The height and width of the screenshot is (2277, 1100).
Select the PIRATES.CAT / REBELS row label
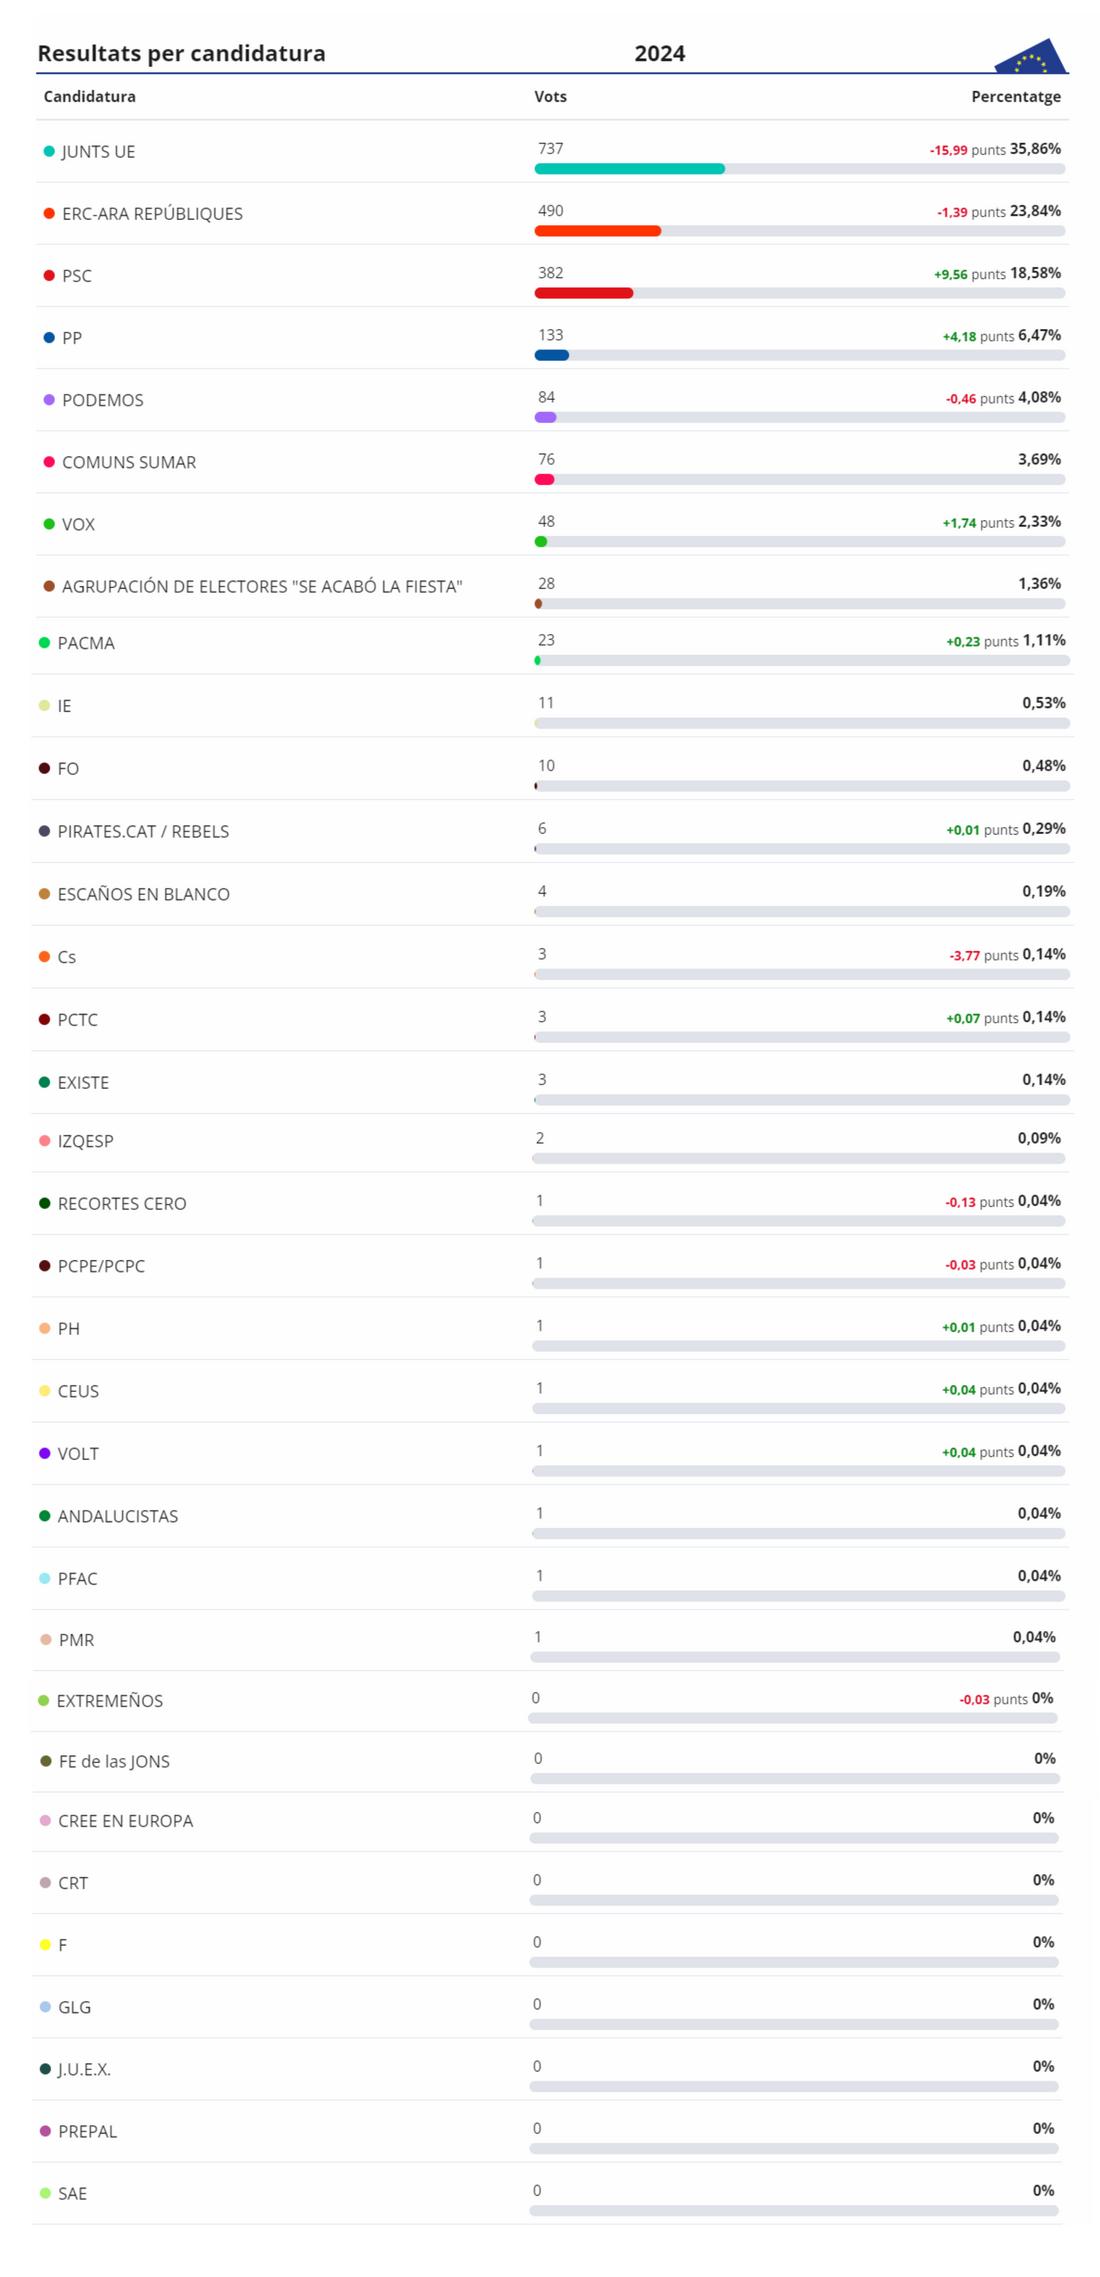(143, 831)
